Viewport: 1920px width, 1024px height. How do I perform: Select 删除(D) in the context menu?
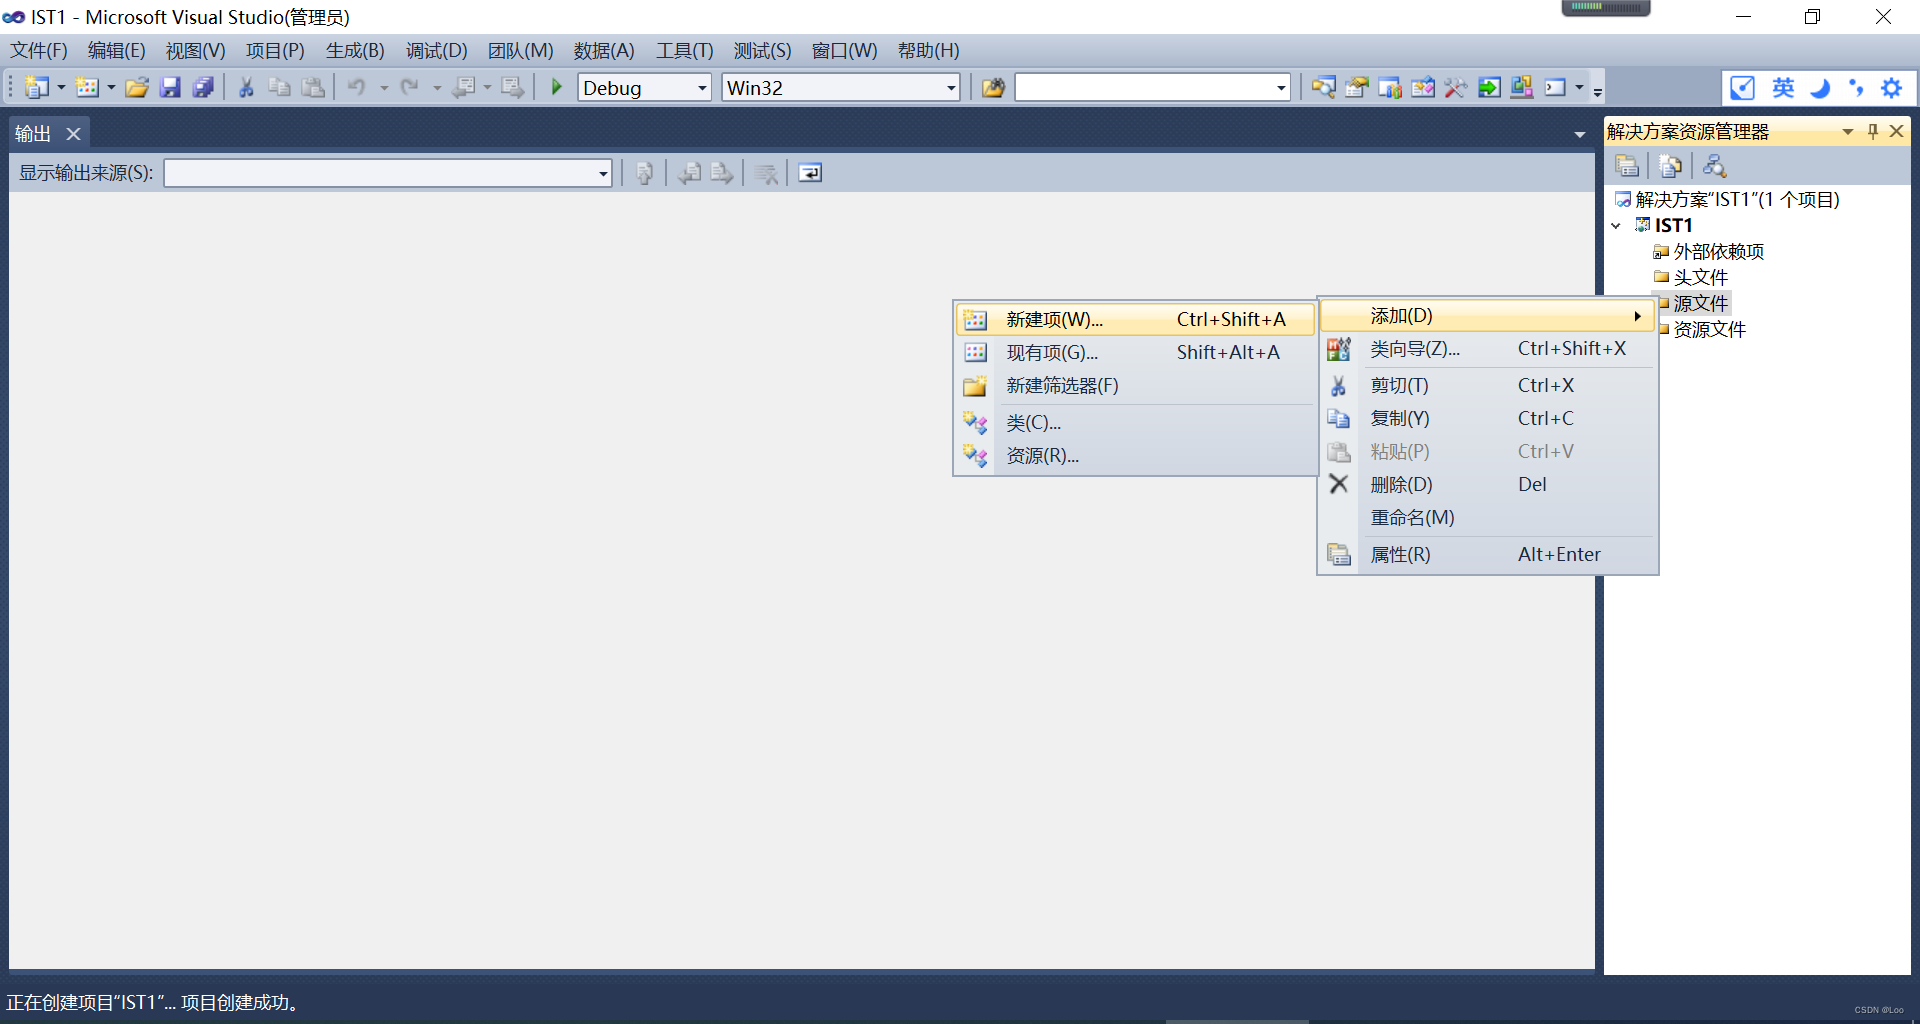[1488, 484]
